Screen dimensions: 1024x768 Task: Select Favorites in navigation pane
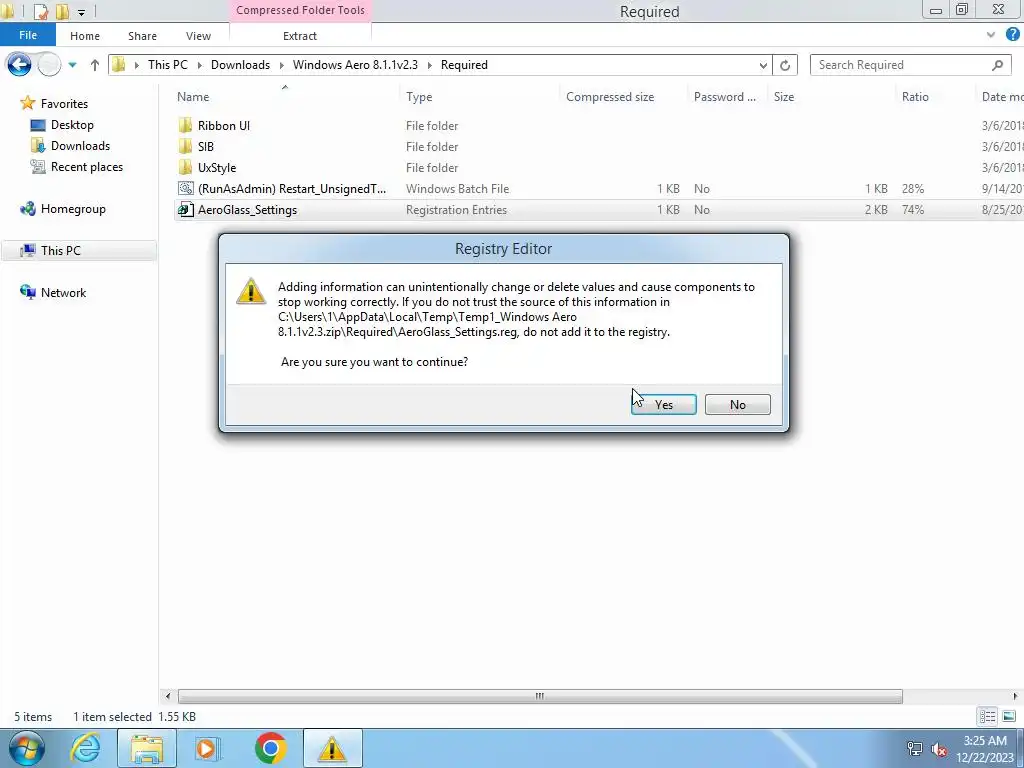click(63, 103)
